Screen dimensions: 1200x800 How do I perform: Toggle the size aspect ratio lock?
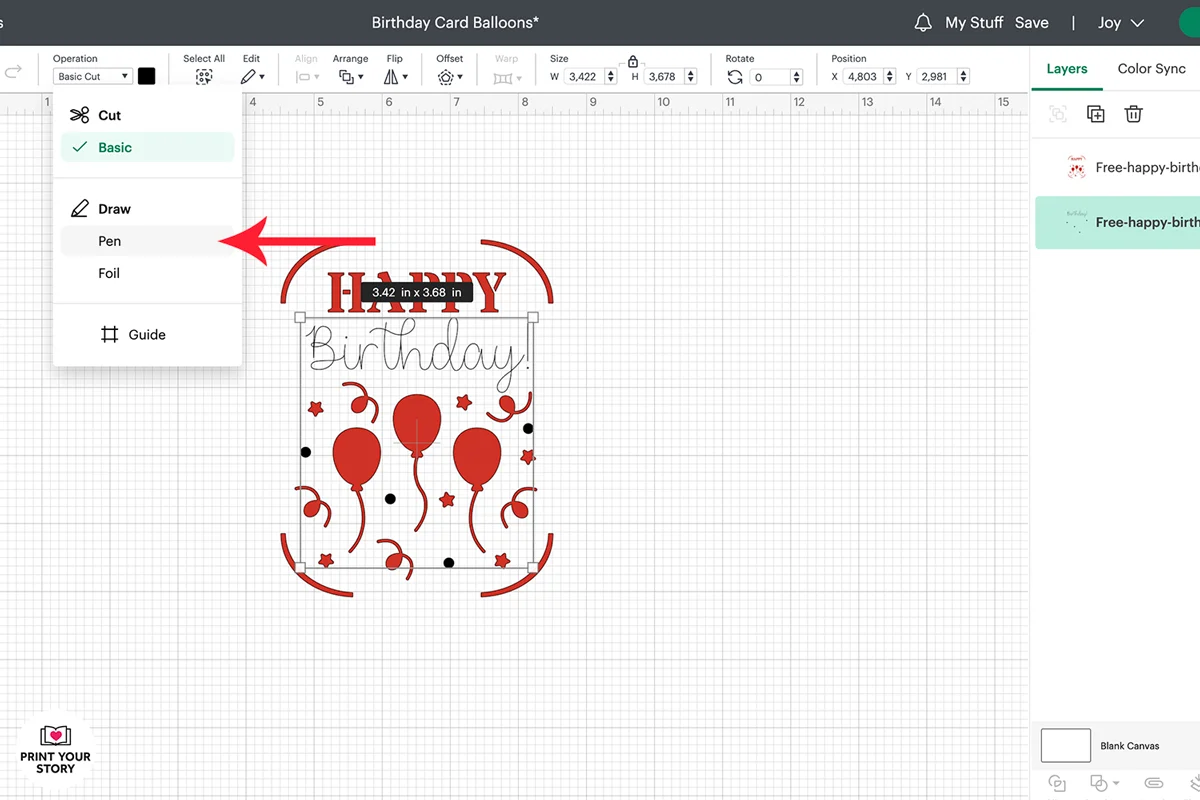pos(633,62)
